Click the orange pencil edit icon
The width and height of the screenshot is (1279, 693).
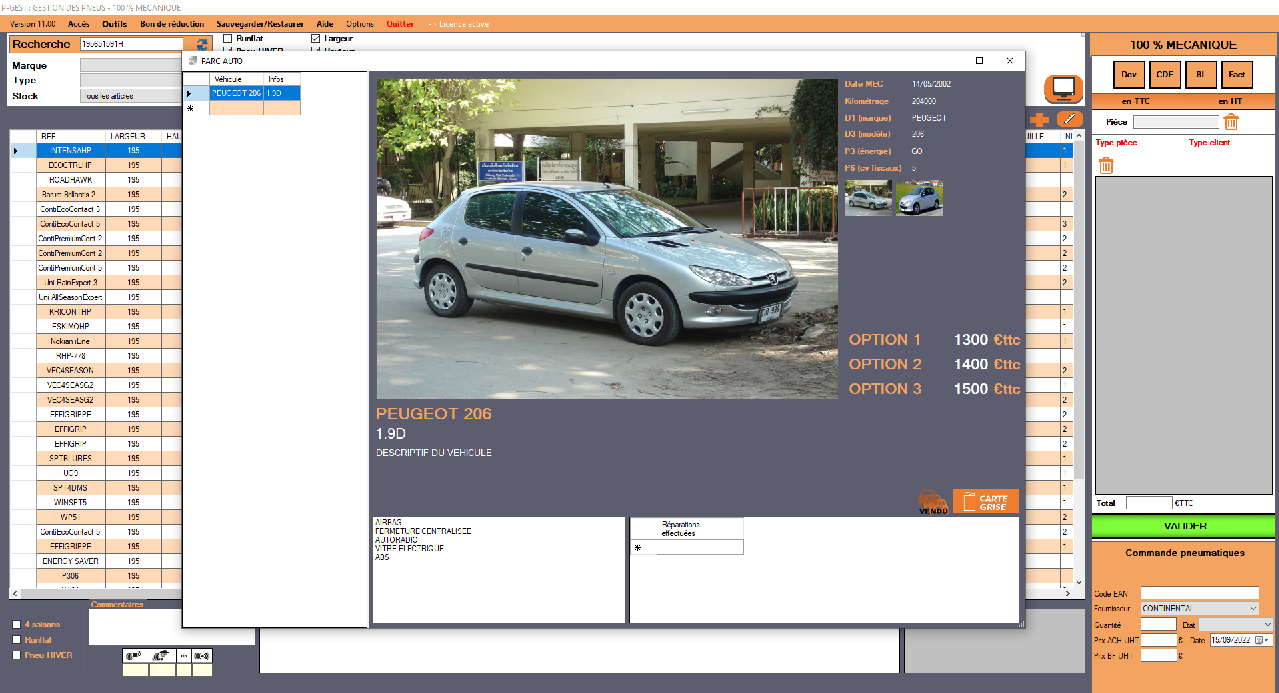[1069, 119]
